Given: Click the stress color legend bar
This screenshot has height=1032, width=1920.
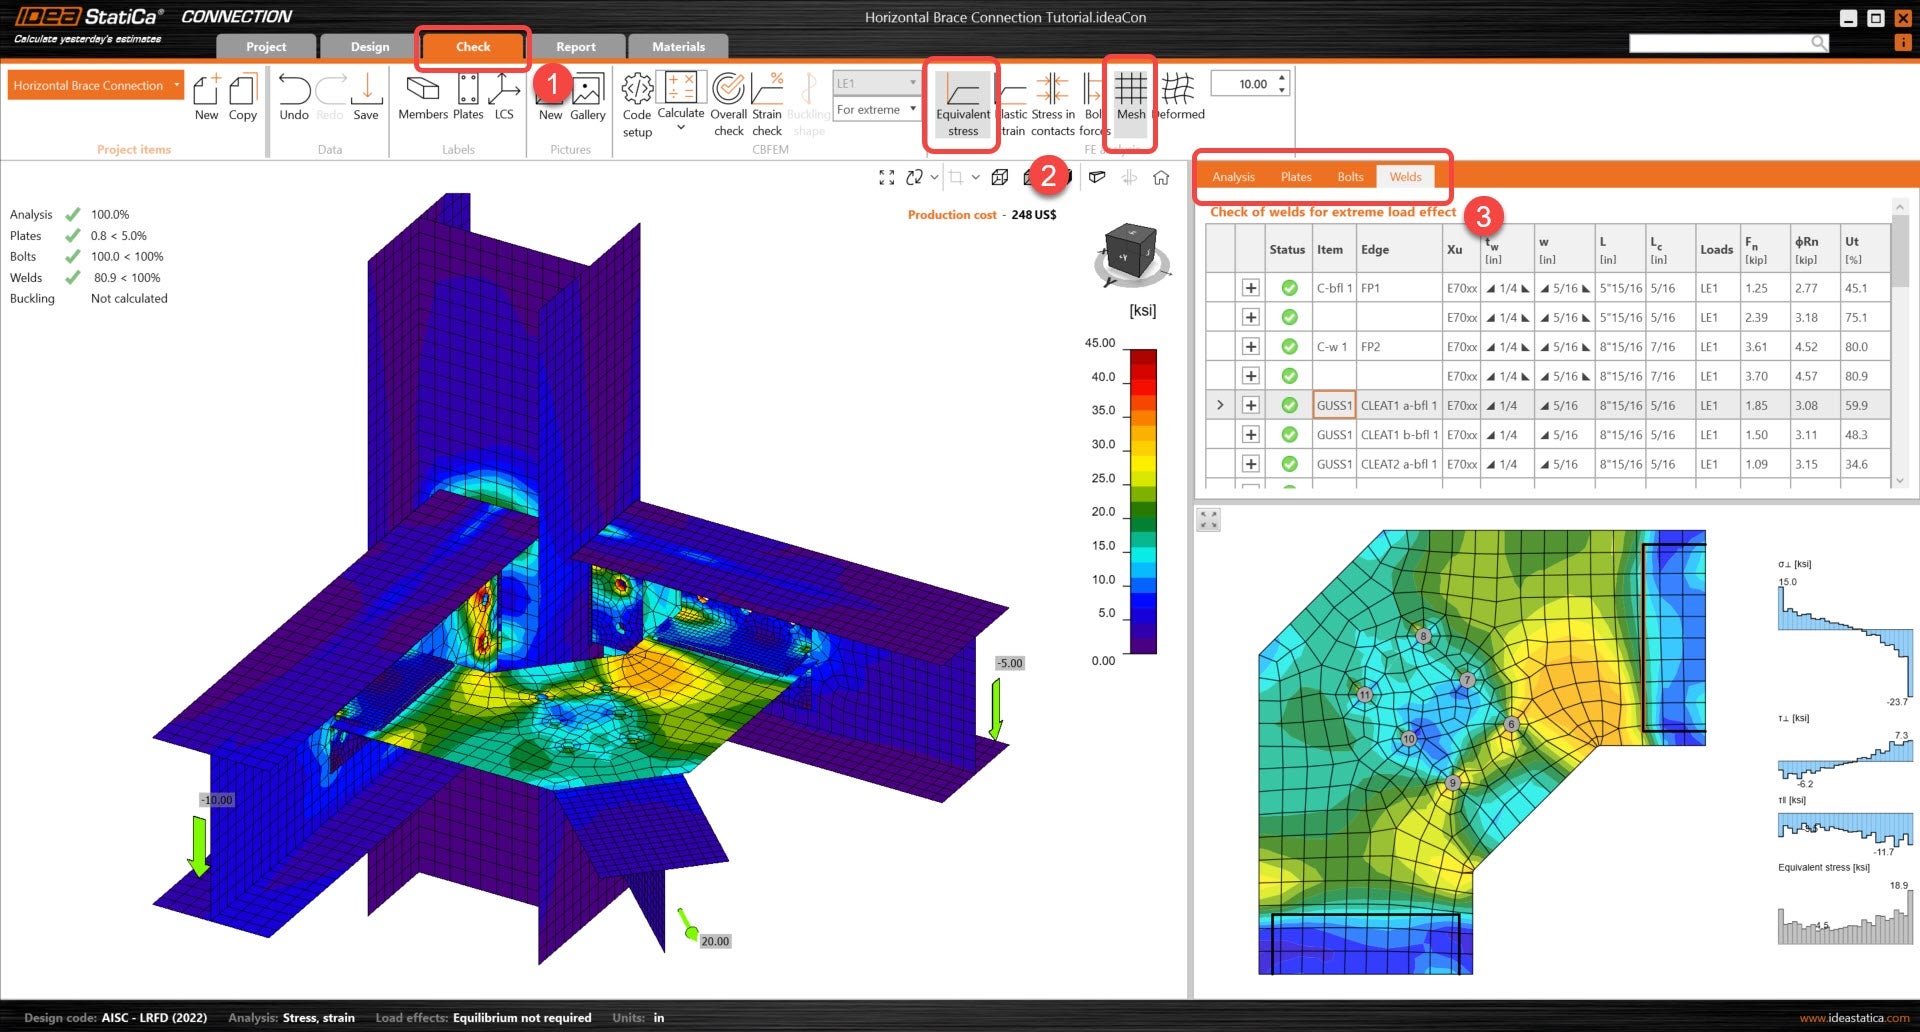Looking at the screenshot, I should click(1143, 500).
